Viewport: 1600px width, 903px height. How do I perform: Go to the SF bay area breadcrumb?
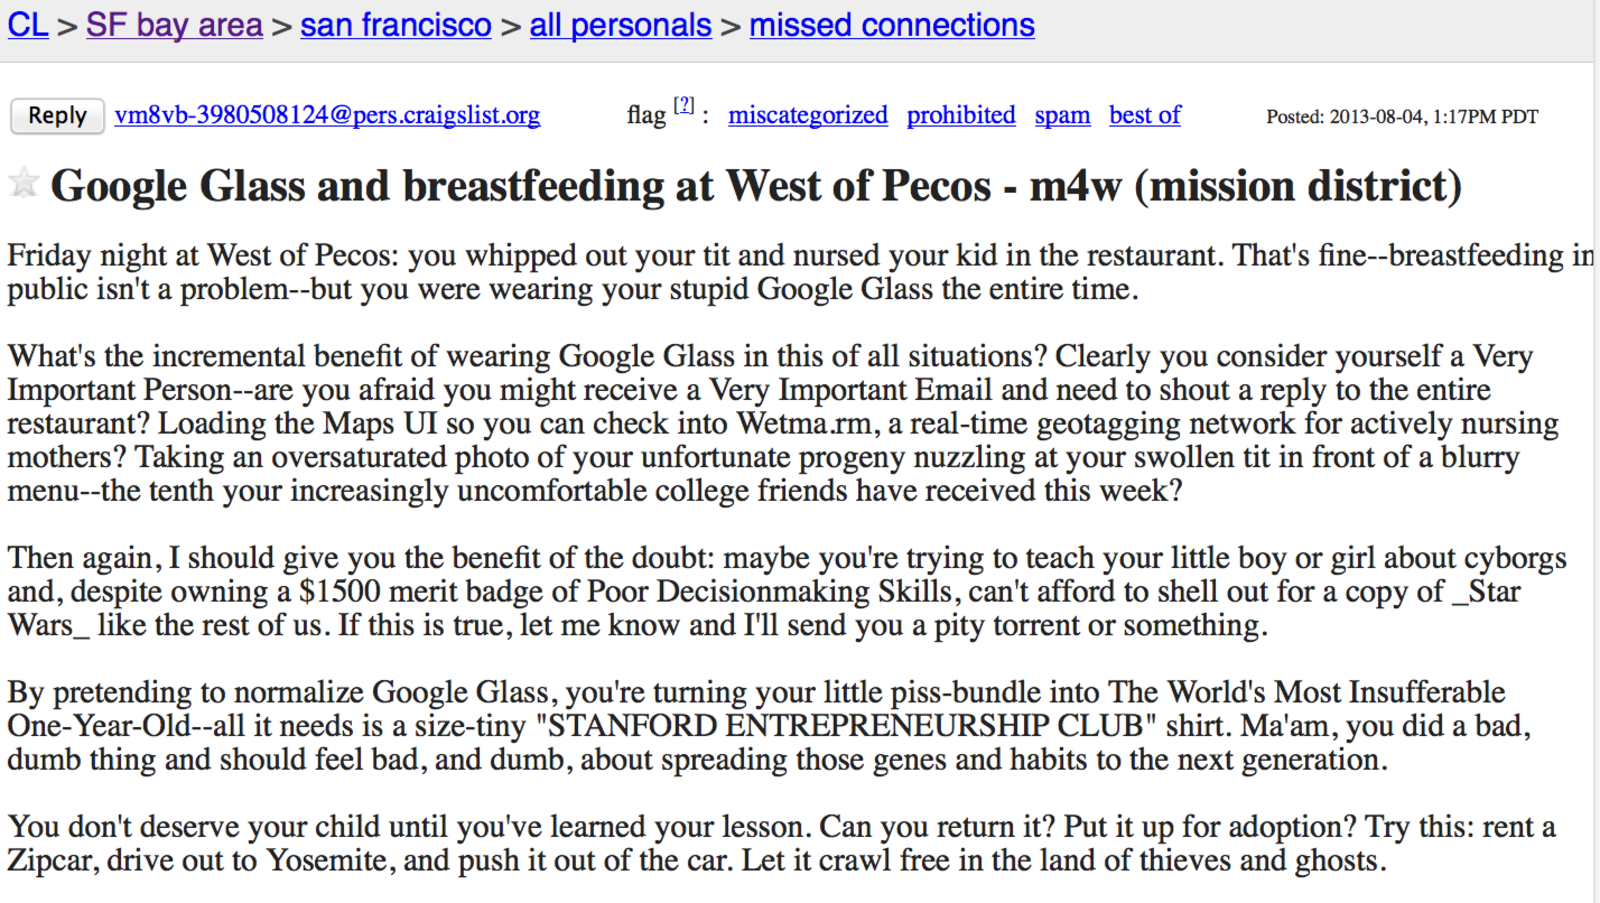(x=174, y=25)
